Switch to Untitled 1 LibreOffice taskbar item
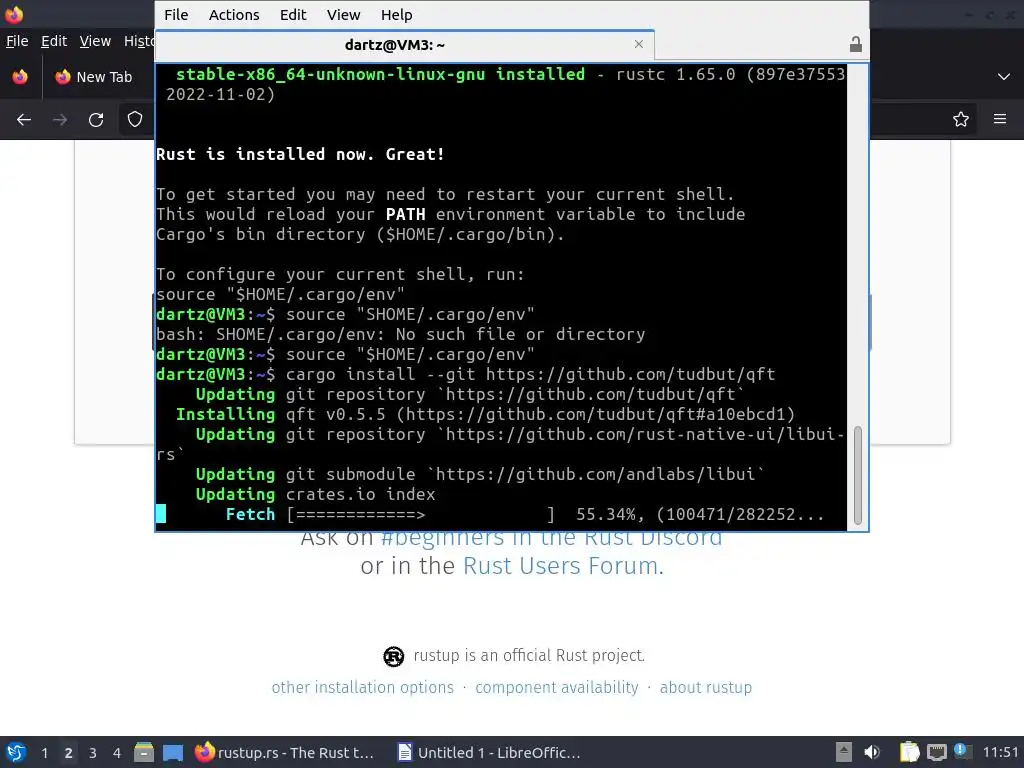The image size is (1024, 768). (x=488, y=752)
